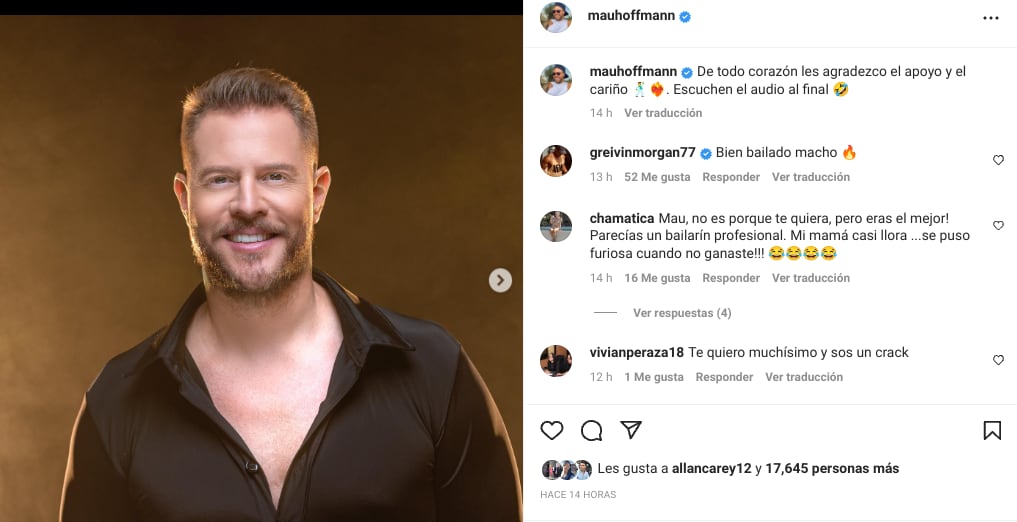
Task: Like the post with the heart icon
Action: (x=552, y=430)
